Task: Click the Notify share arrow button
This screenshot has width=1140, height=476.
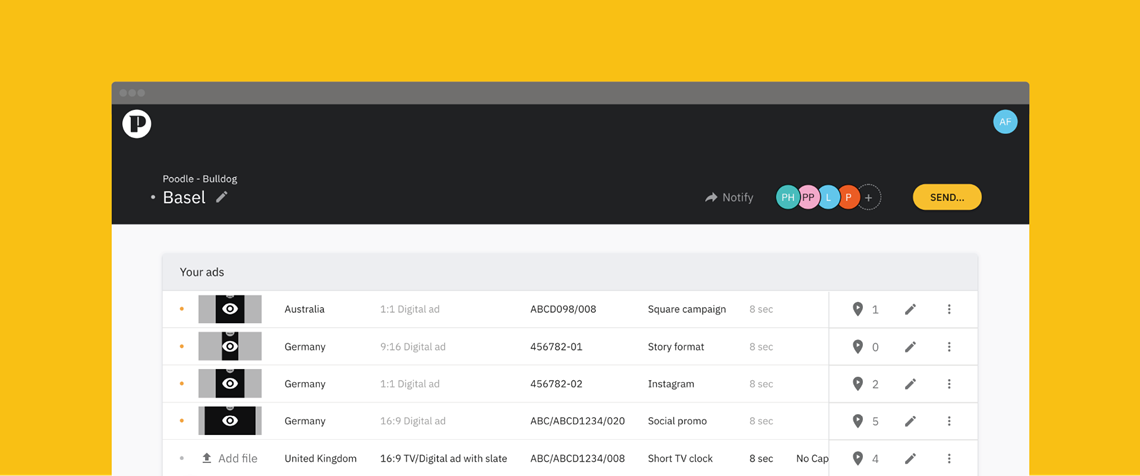Action: coord(728,198)
